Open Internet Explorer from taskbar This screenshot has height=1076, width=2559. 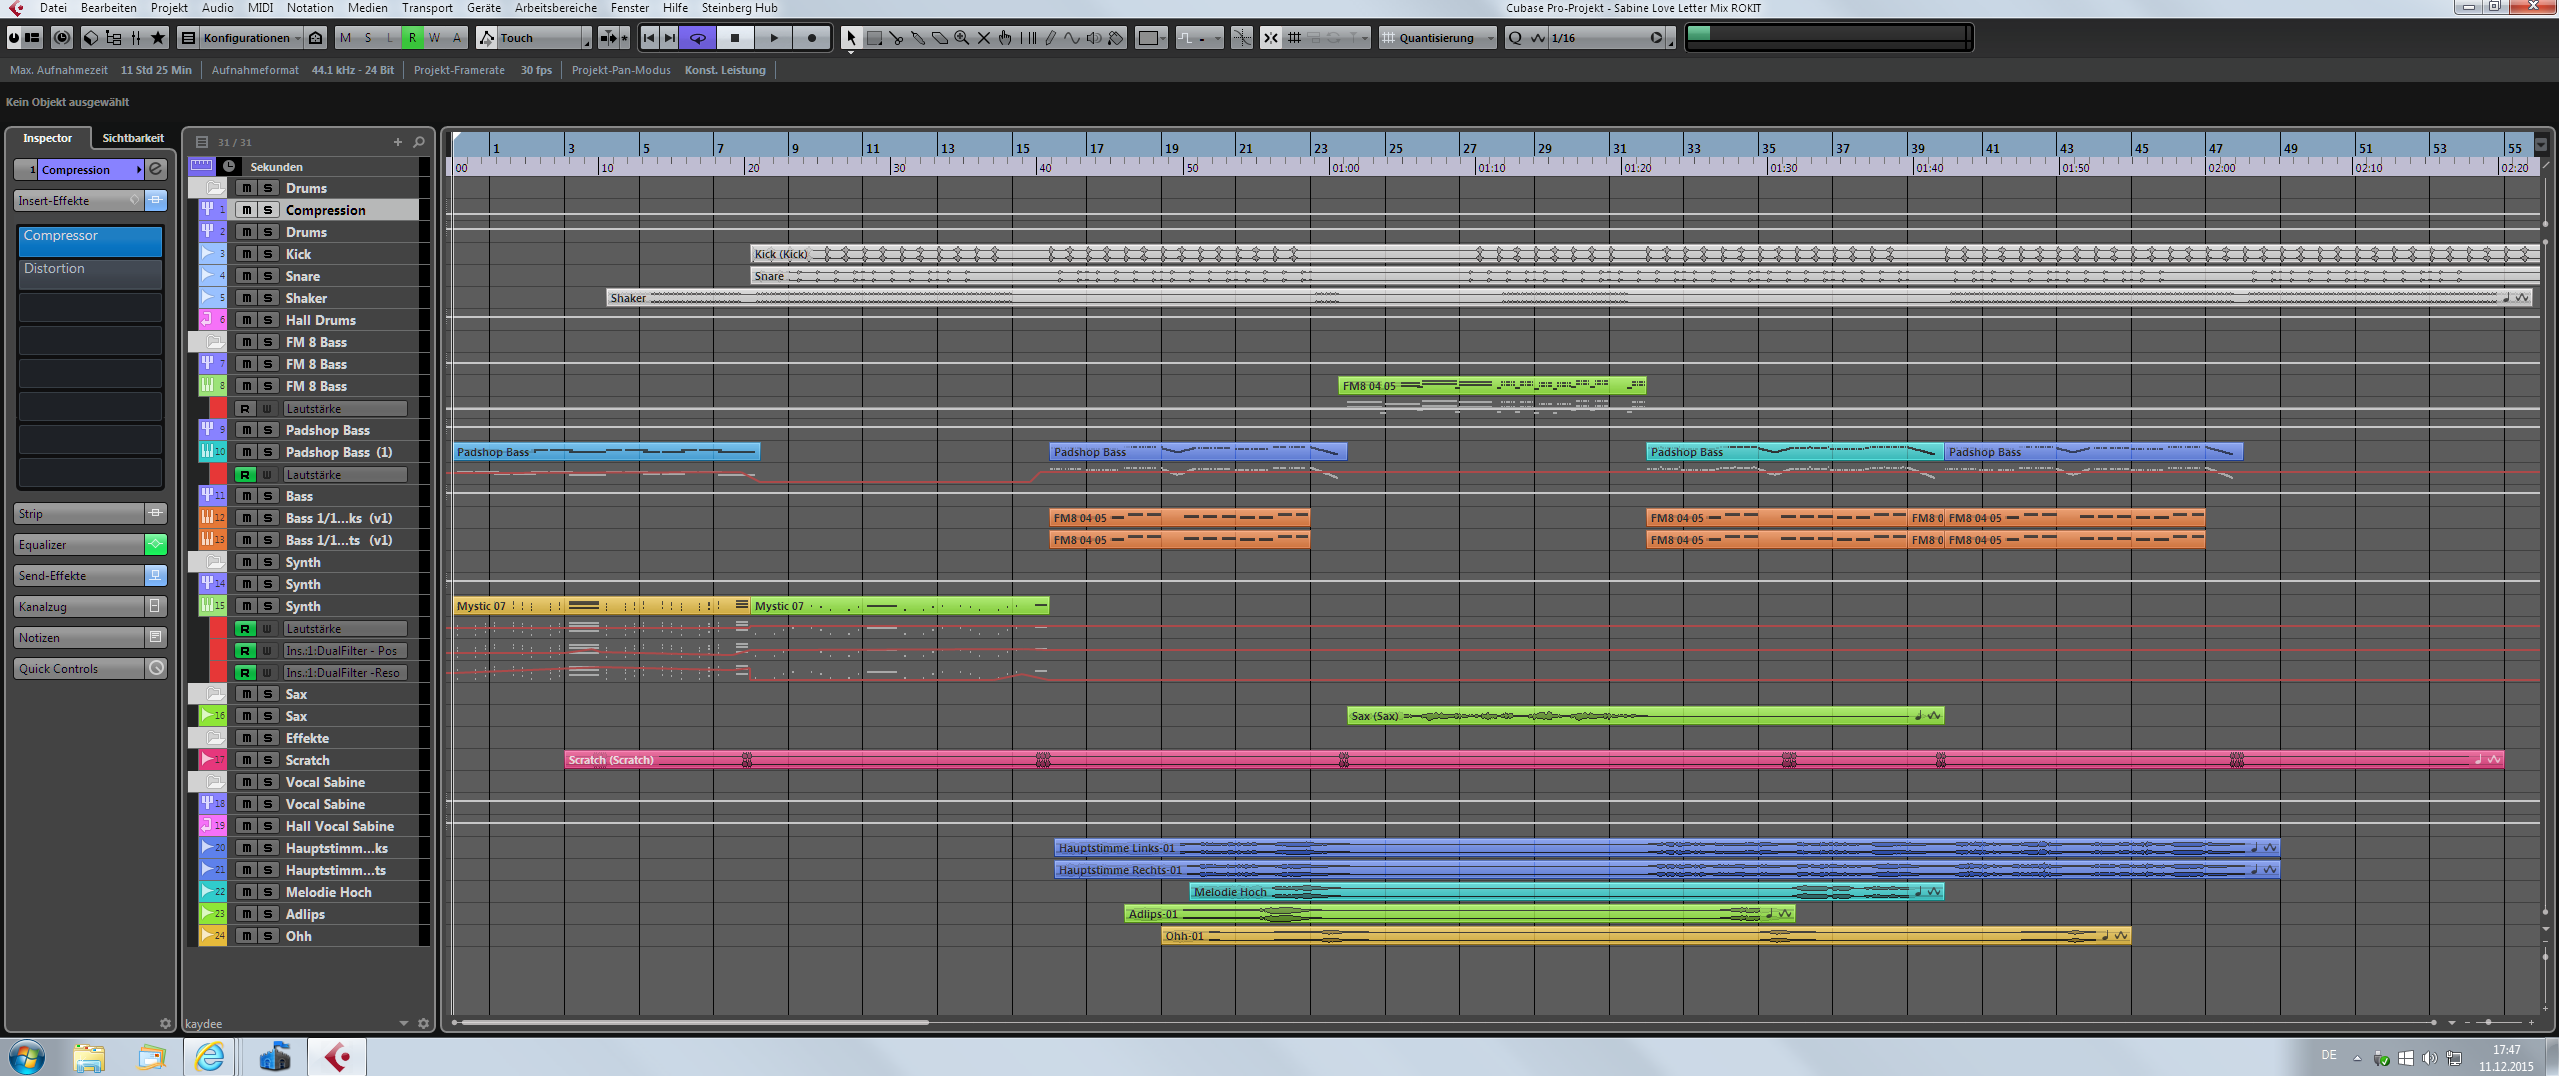(x=210, y=1056)
